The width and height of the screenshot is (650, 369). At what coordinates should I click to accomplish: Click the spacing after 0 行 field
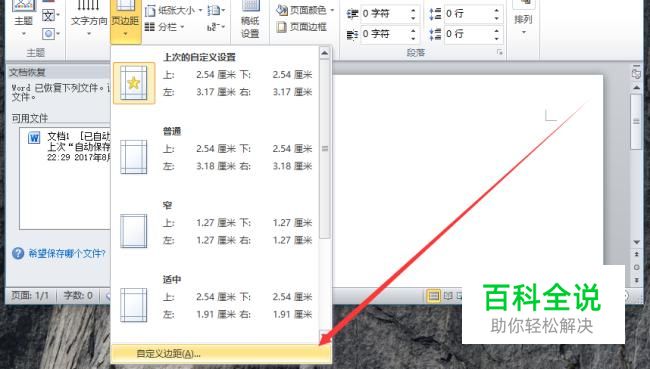pyautogui.click(x=468, y=34)
